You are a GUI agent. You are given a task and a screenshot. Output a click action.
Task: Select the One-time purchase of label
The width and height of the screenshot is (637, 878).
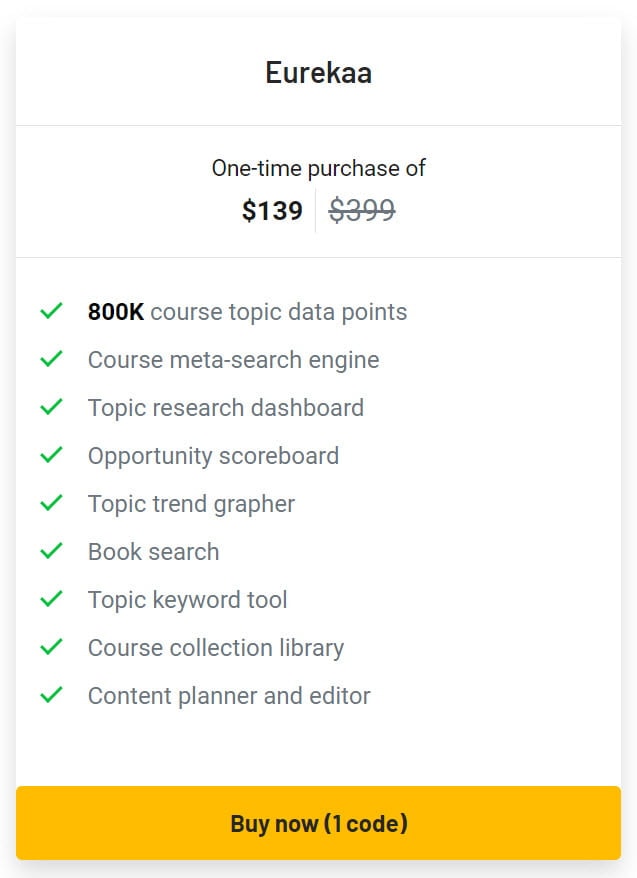coord(318,168)
